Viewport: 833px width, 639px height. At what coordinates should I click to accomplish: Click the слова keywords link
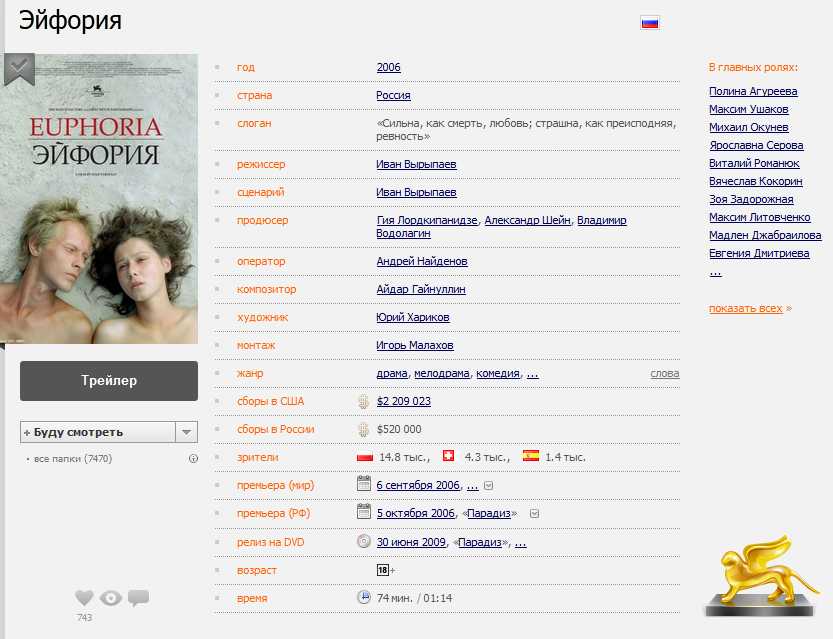[x=665, y=373]
